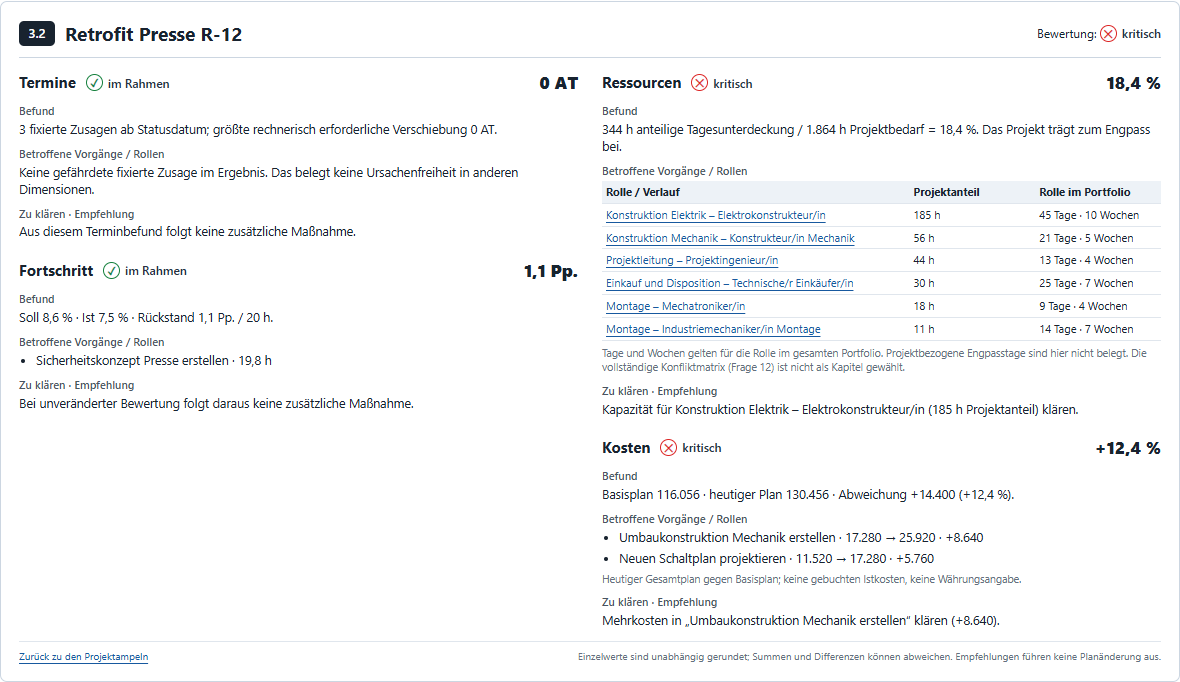The height and width of the screenshot is (682, 1180).
Task: Click the Projektanteil column header
Action: tap(946, 192)
